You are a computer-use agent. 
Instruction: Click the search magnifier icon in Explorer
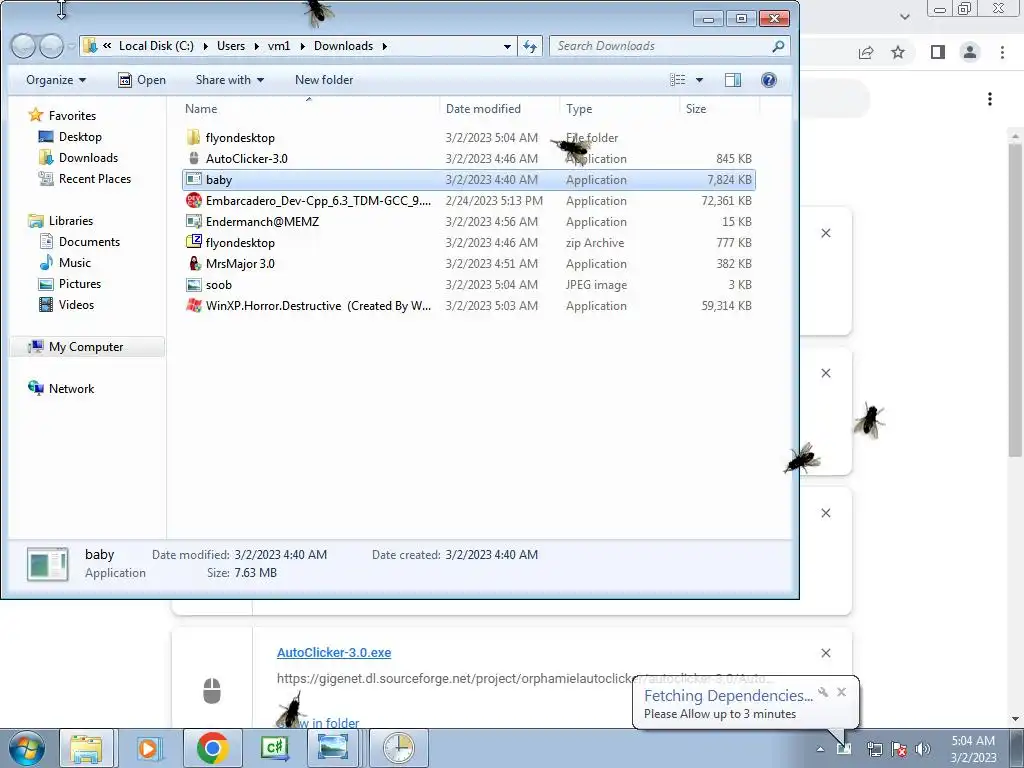tap(778, 46)
